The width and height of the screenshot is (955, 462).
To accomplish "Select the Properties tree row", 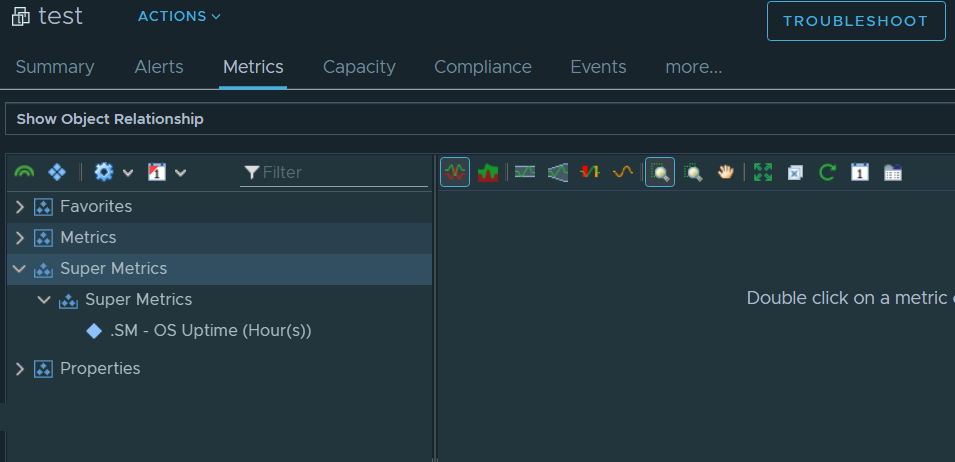I will [219, 369].
